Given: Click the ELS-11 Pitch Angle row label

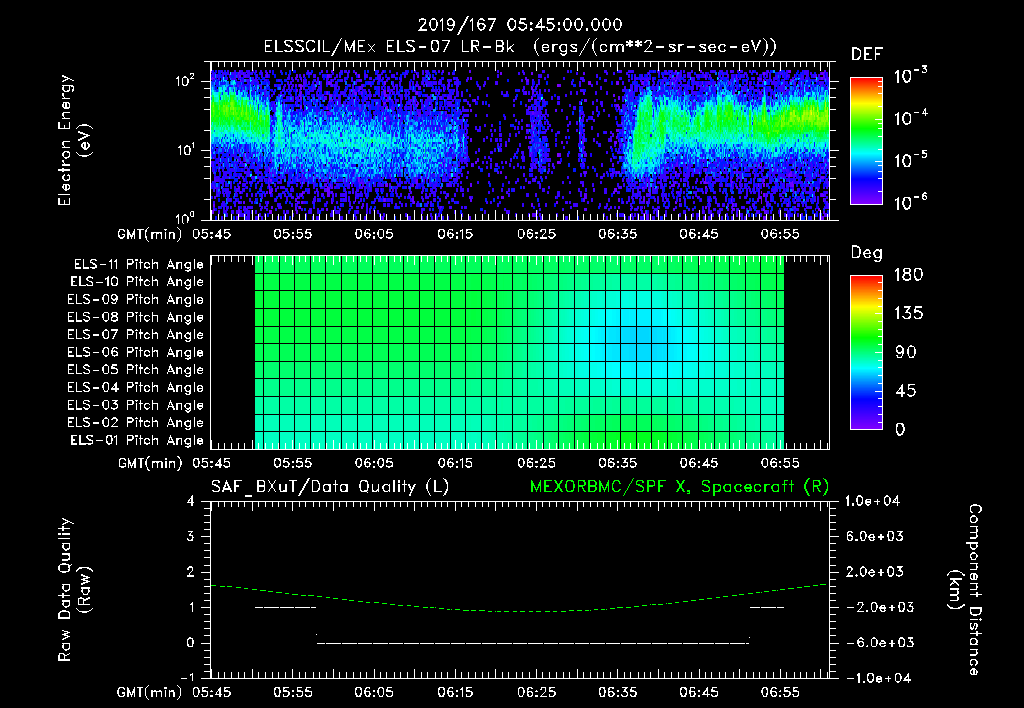Looking at the screenshot, I should point(138,265).
